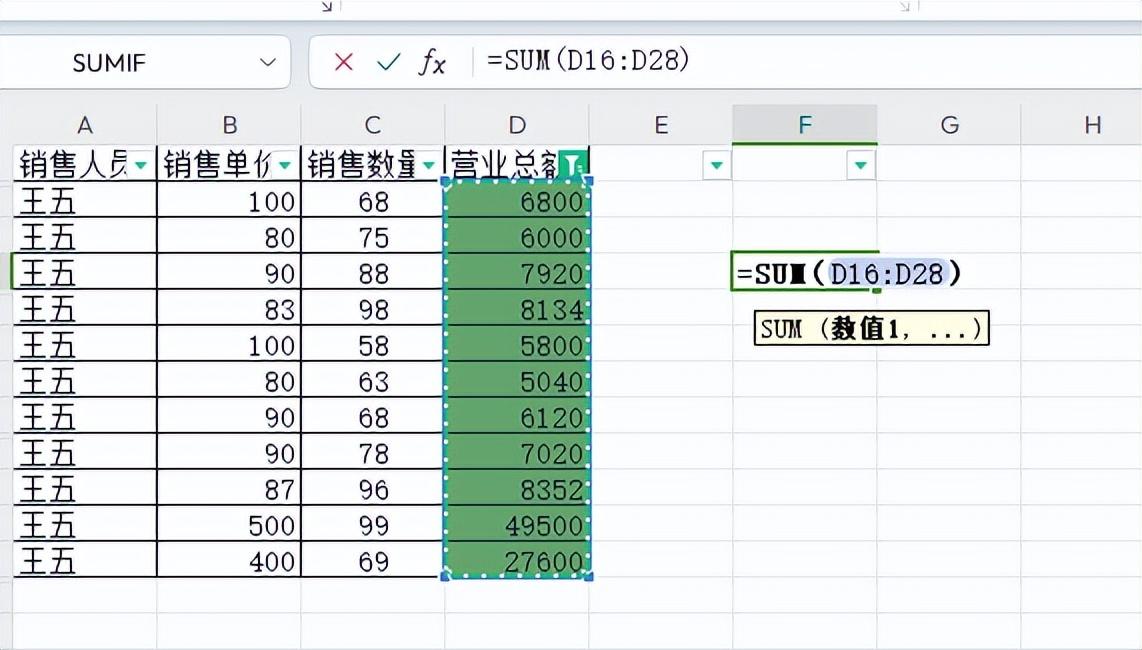Select quantity cell showing 69
Image resolution: width=1142 pixels, height=650 pixels.
pyautogui.click(x=373, y=560)
